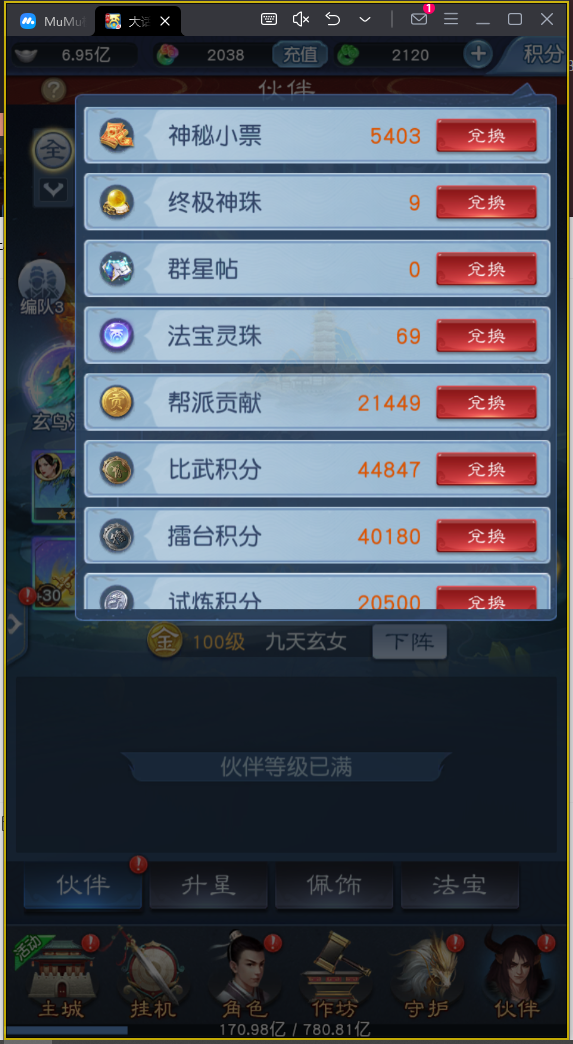Open the 挂机 idle battle icon
The width and height of the screenshot is (573, 1044).
[x=152, y=975]
